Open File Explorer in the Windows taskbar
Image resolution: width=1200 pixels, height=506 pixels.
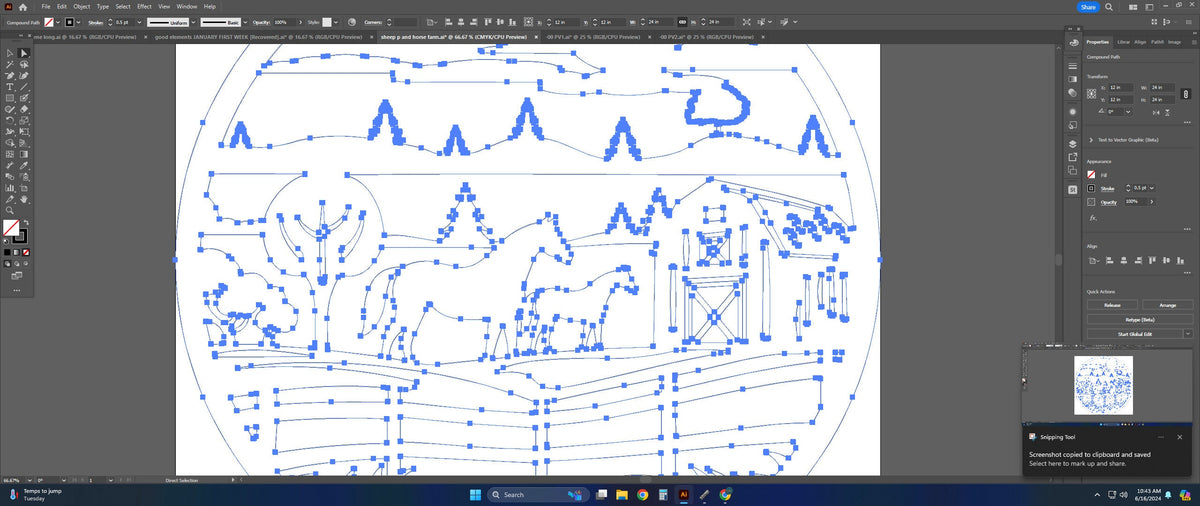621,494
